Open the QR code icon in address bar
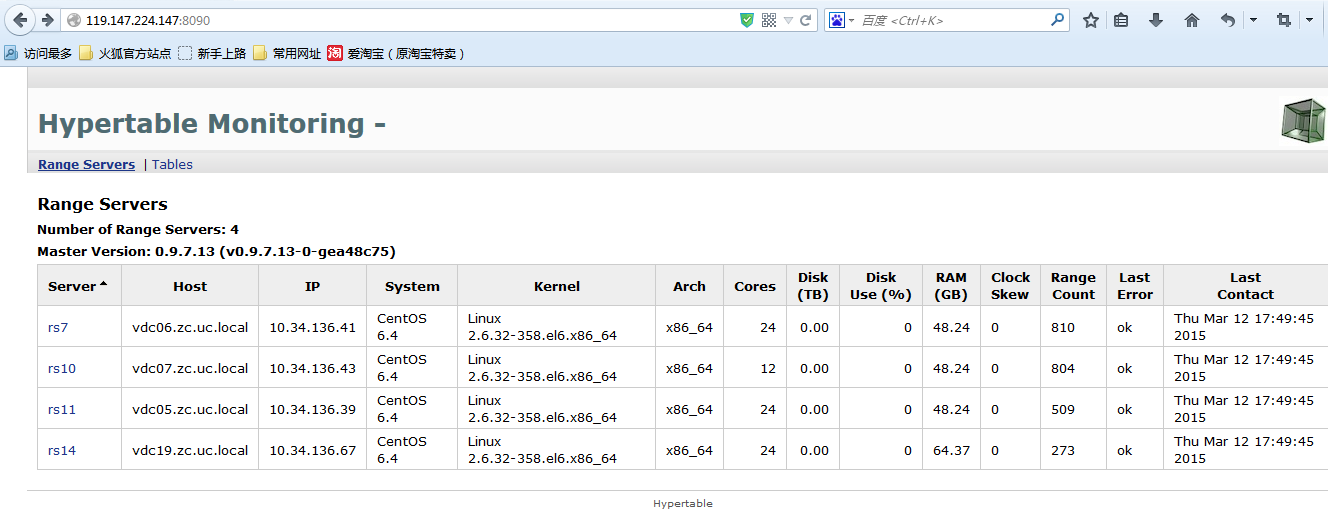 768,20
